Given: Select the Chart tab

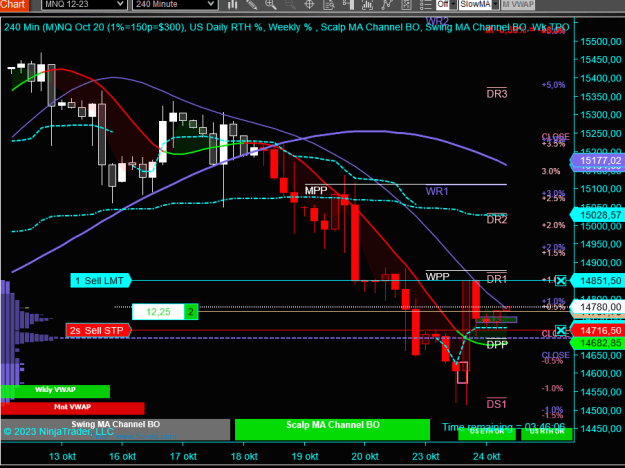Looking at the screenshot, I should point(14,4).
